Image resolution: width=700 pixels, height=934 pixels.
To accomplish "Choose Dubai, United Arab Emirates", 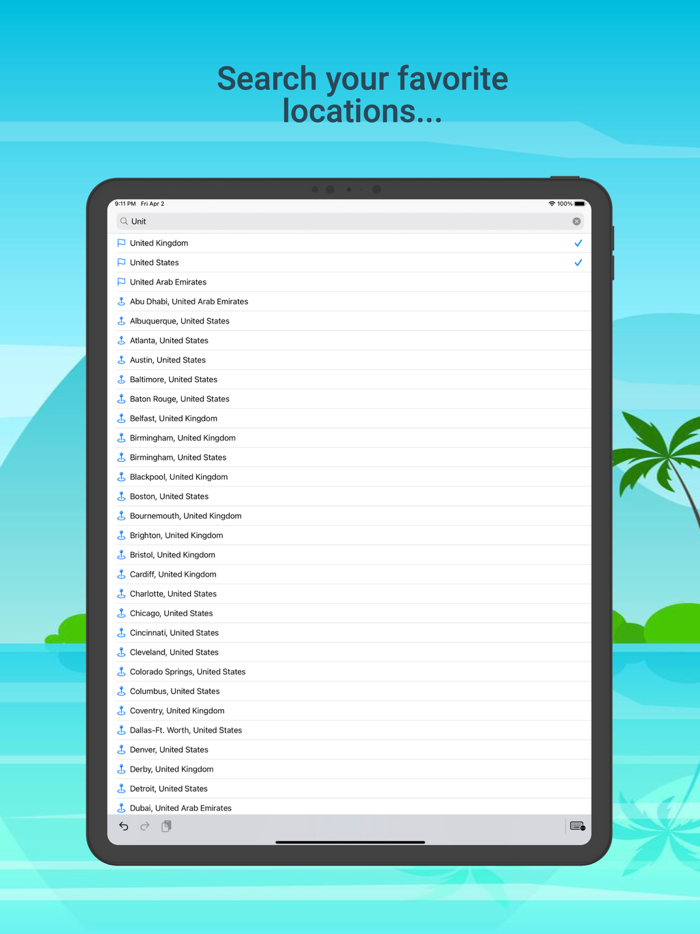I will [181, 808].
